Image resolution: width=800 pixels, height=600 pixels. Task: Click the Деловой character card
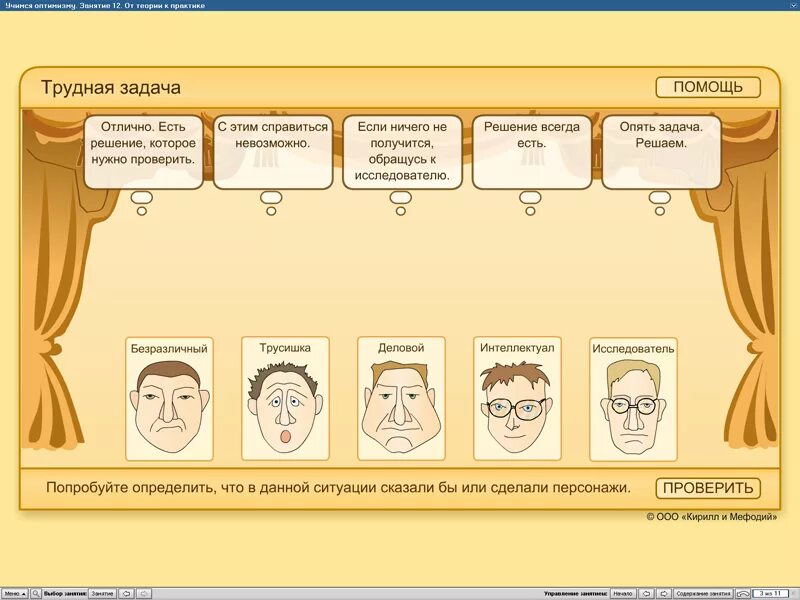(x=401, y=398)
